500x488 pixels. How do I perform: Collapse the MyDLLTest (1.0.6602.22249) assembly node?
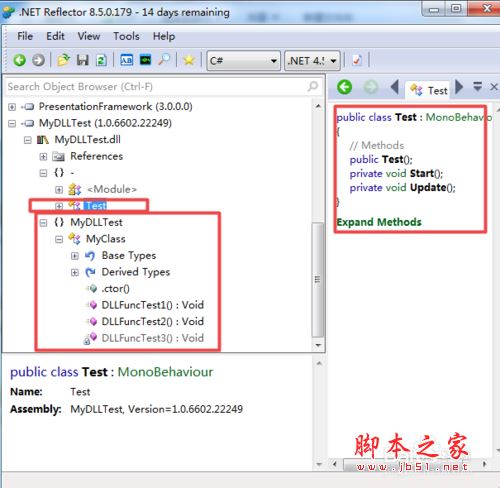[12, 124]
